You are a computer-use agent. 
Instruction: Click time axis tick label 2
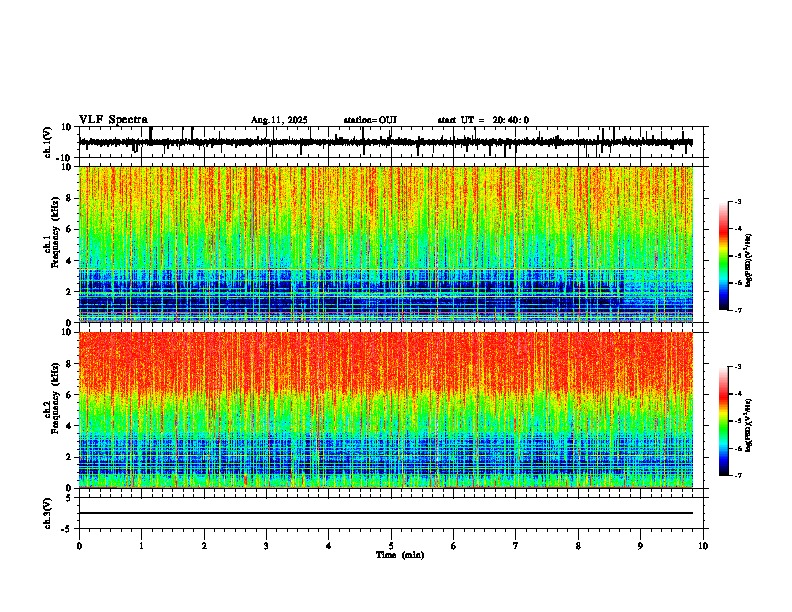(x=204, y=546)
